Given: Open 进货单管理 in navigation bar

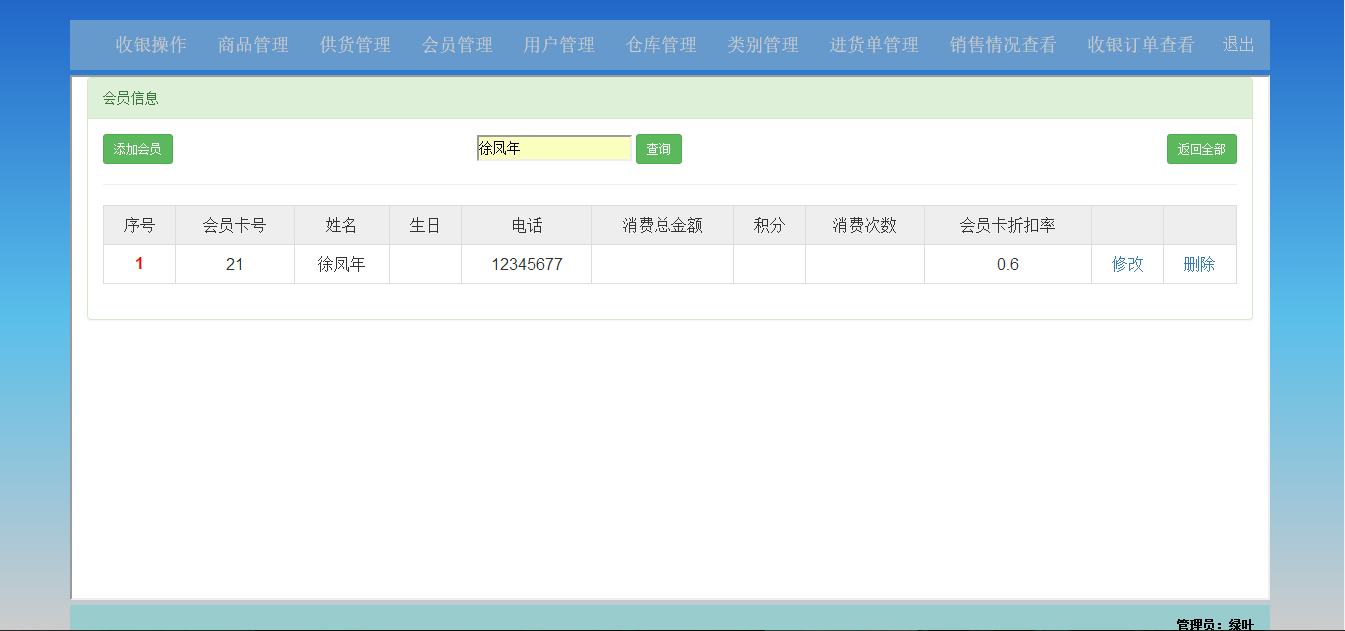Looking at the screenshot, I should 874,45.
